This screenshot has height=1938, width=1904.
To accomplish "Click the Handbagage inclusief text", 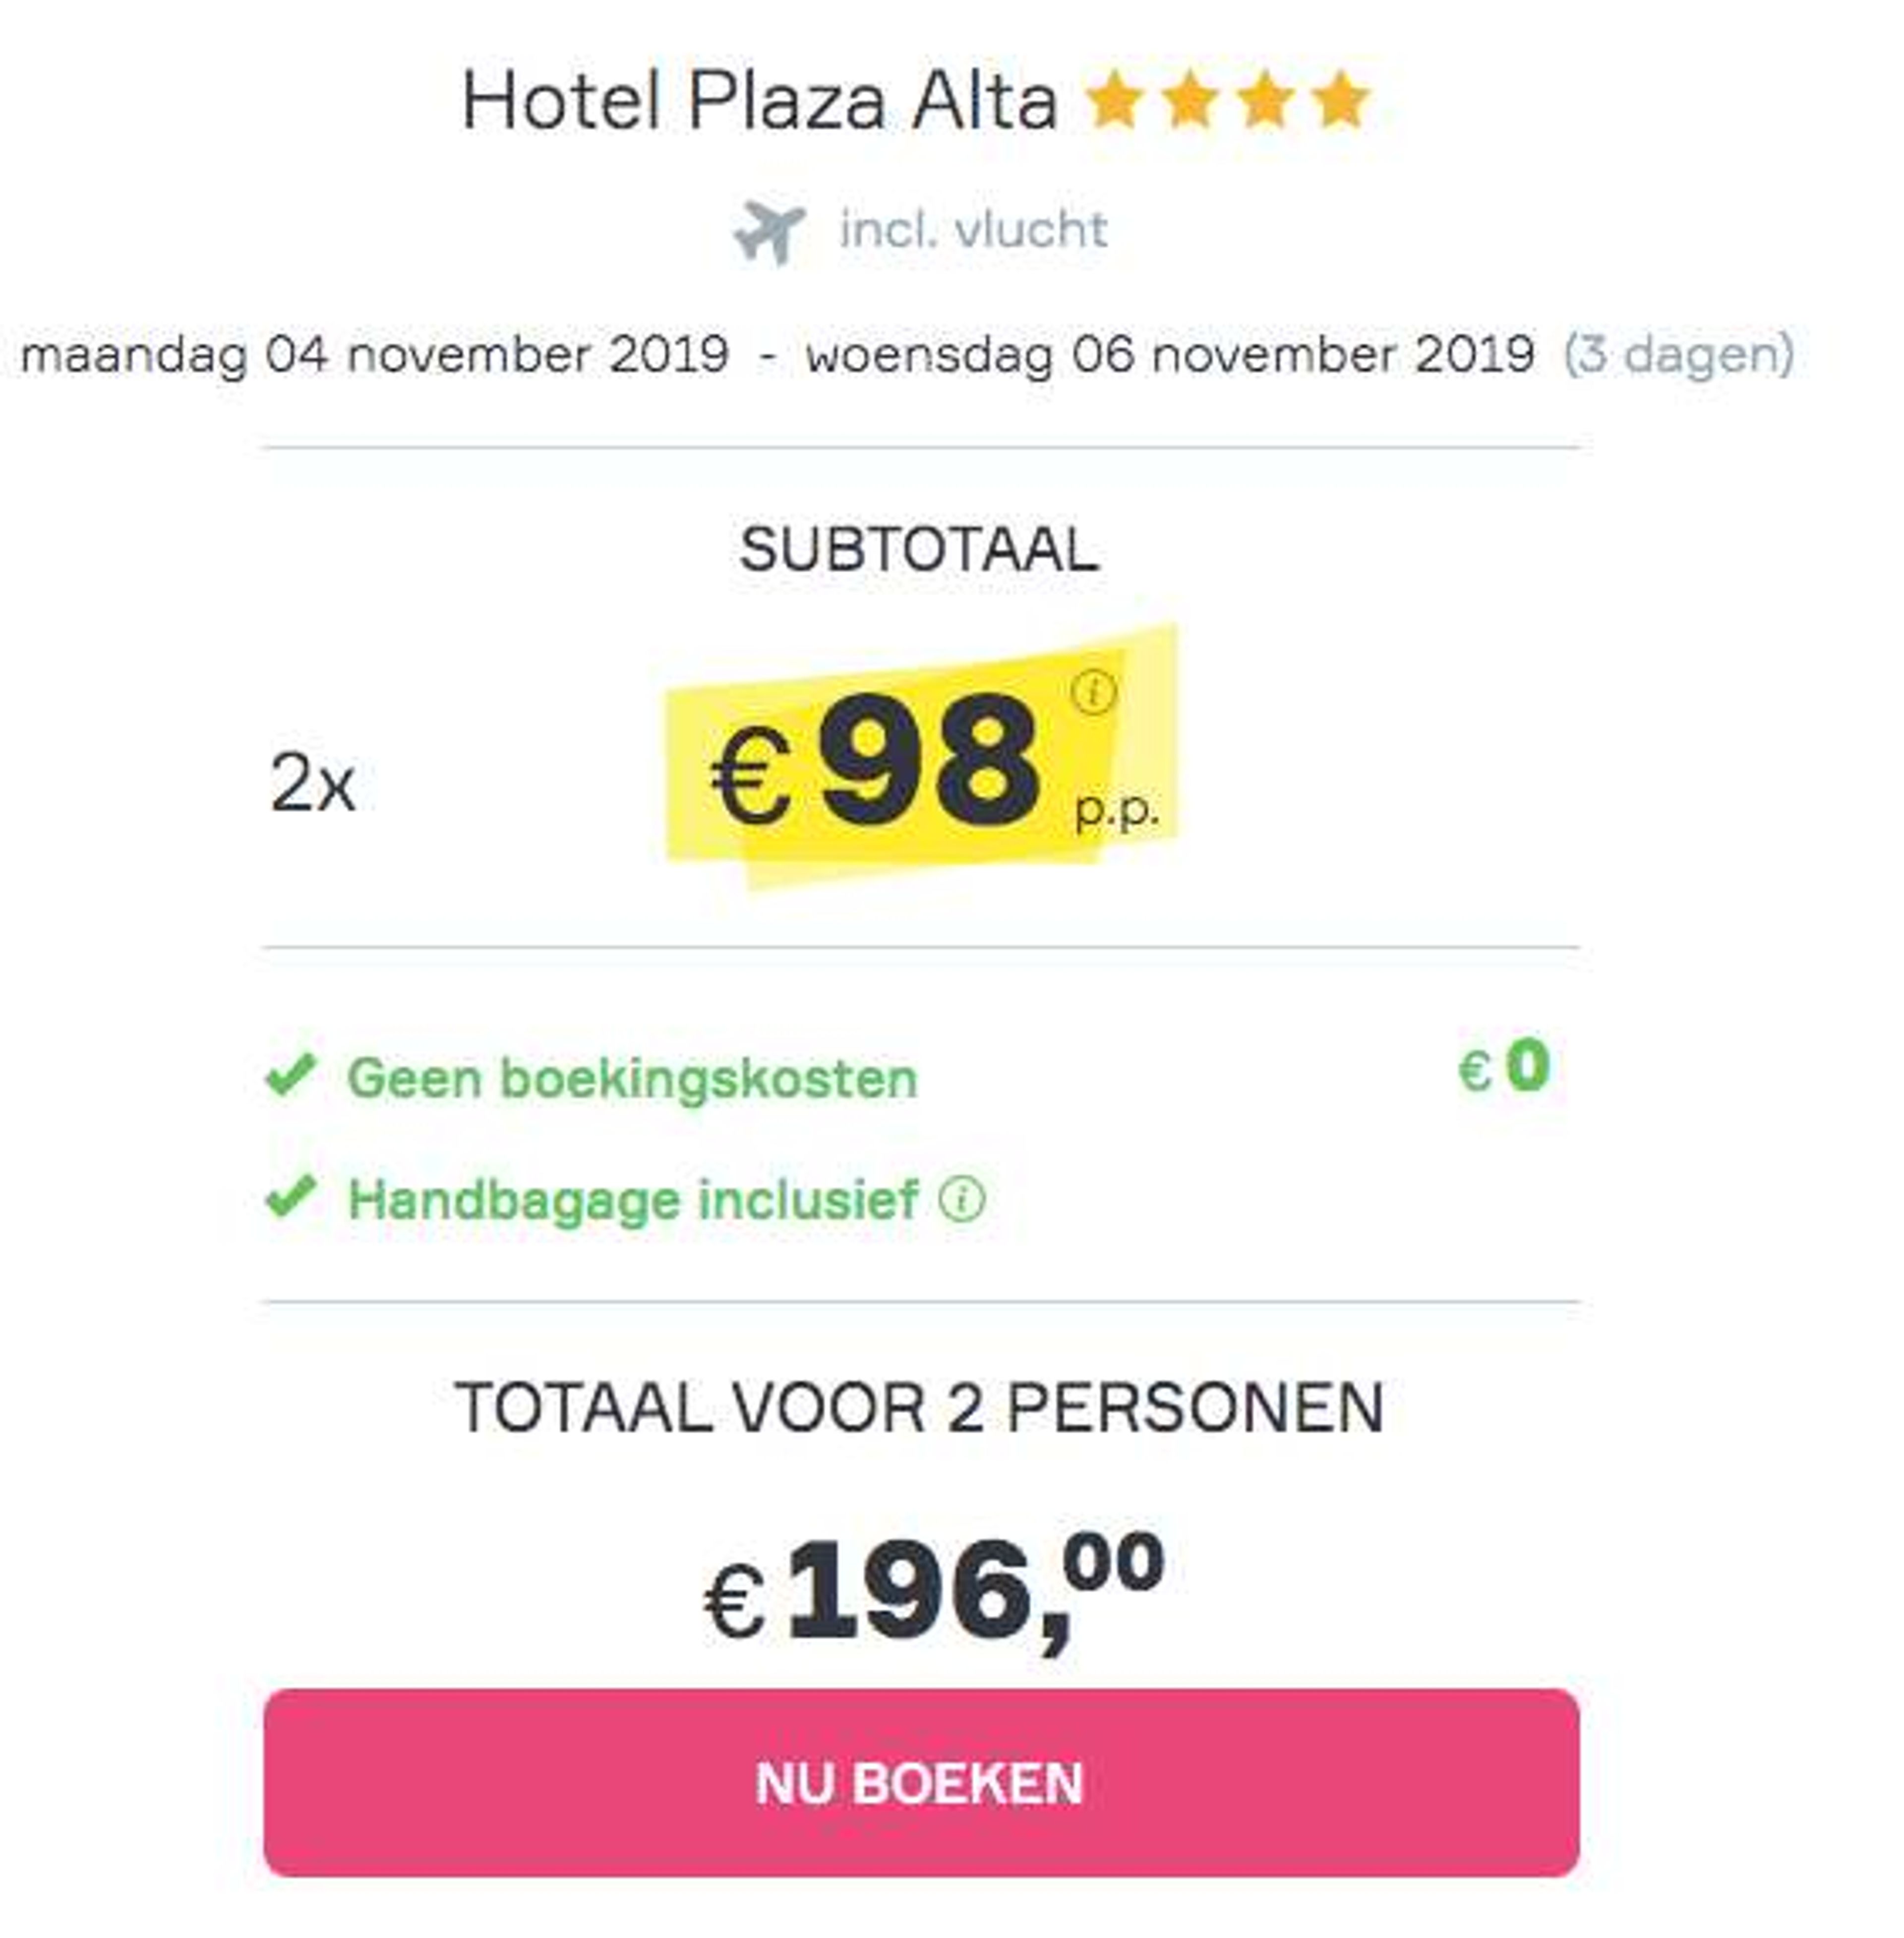I will (633, 1199).
